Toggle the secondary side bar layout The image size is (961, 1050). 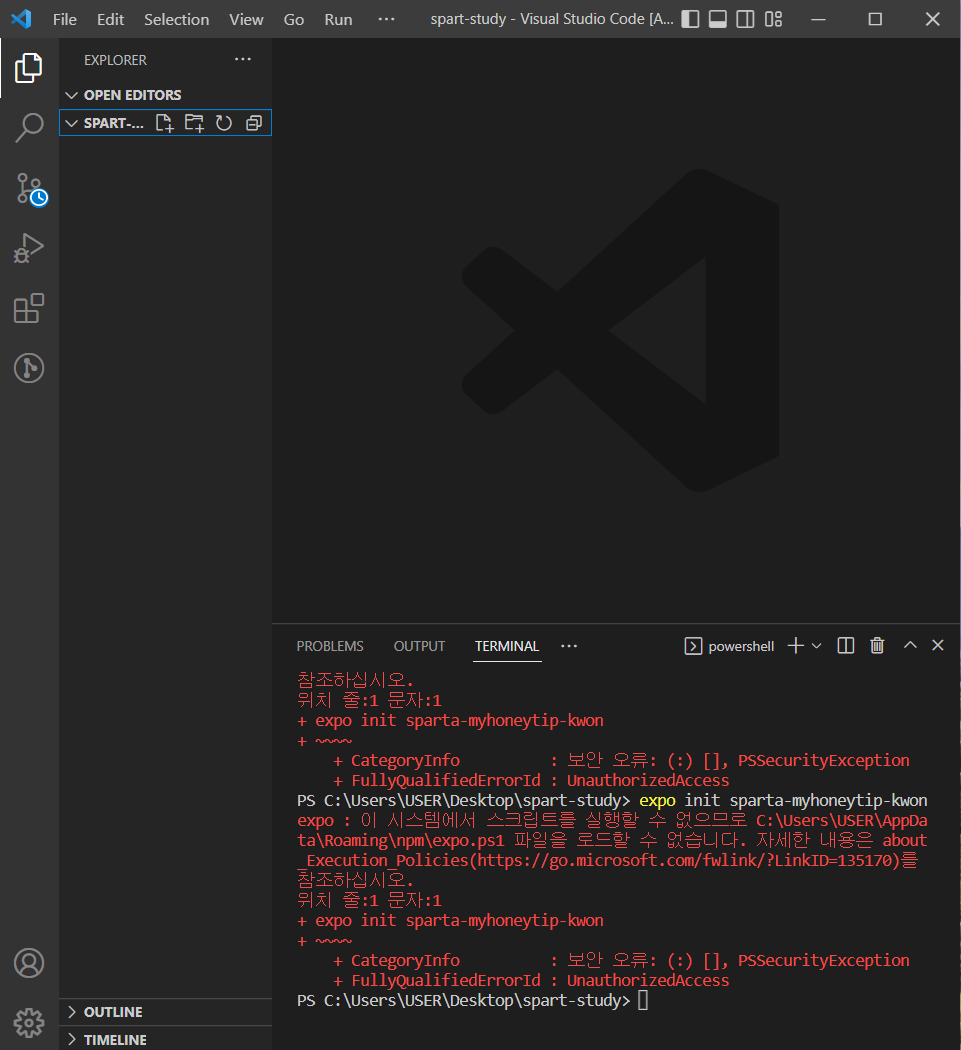pyautogui.click(x=745, y=19)
